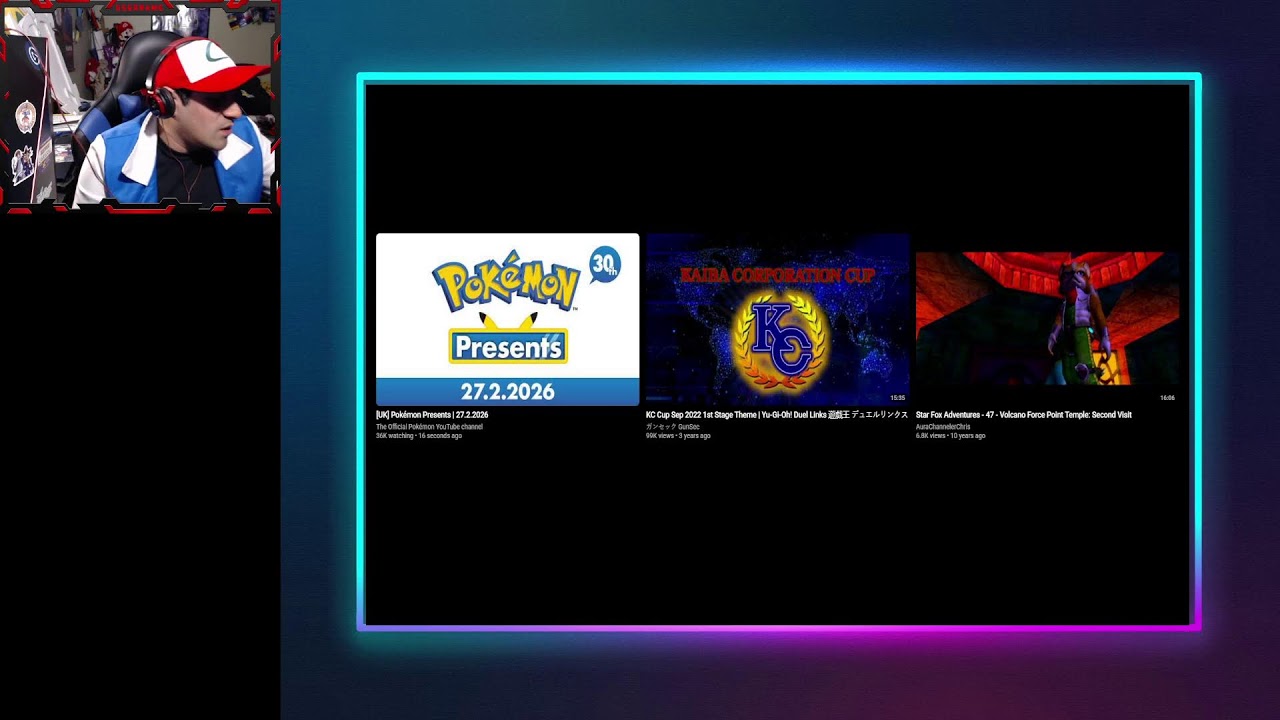This screenshot has width=1280, height=720.
Task: Open the AuraChannelerChris channel link
Action: coord(943,427)
